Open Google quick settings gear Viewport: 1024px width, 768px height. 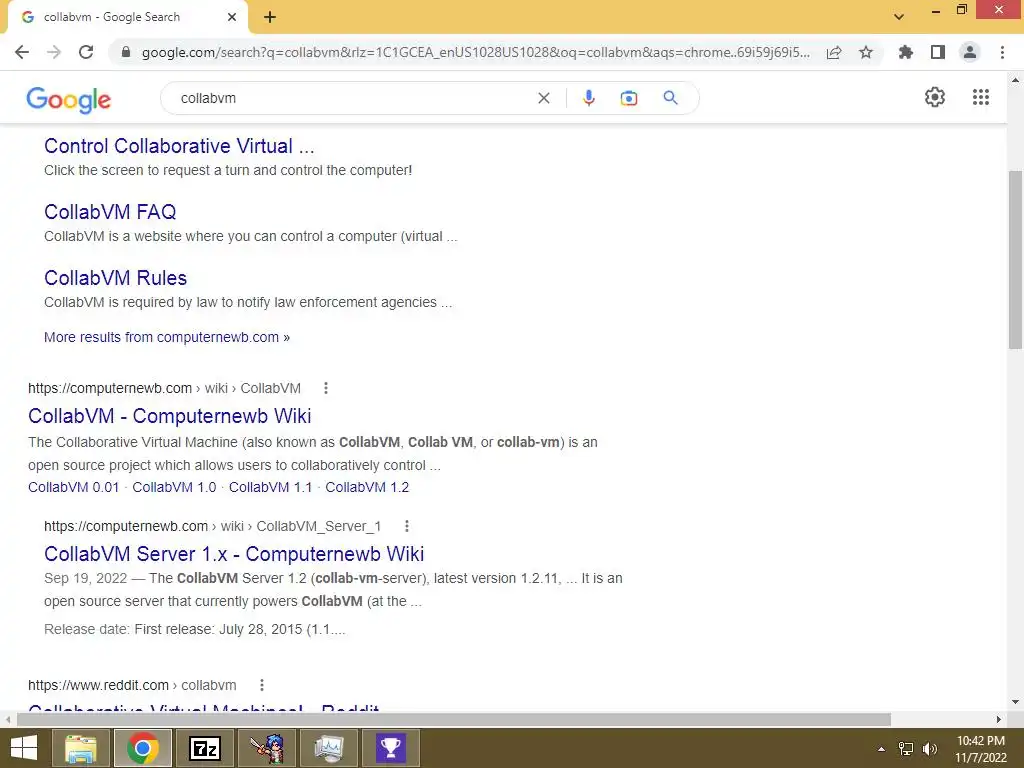[x=935, y=97]
